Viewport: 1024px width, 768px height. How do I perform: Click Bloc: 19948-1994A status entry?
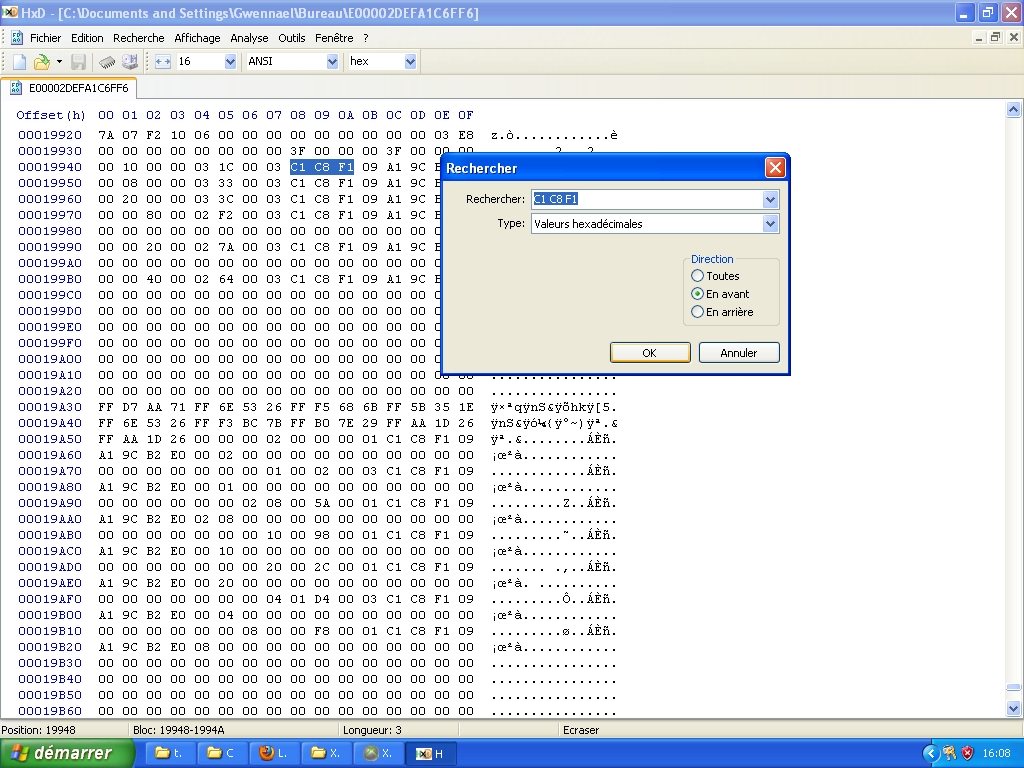click(178, 730)
